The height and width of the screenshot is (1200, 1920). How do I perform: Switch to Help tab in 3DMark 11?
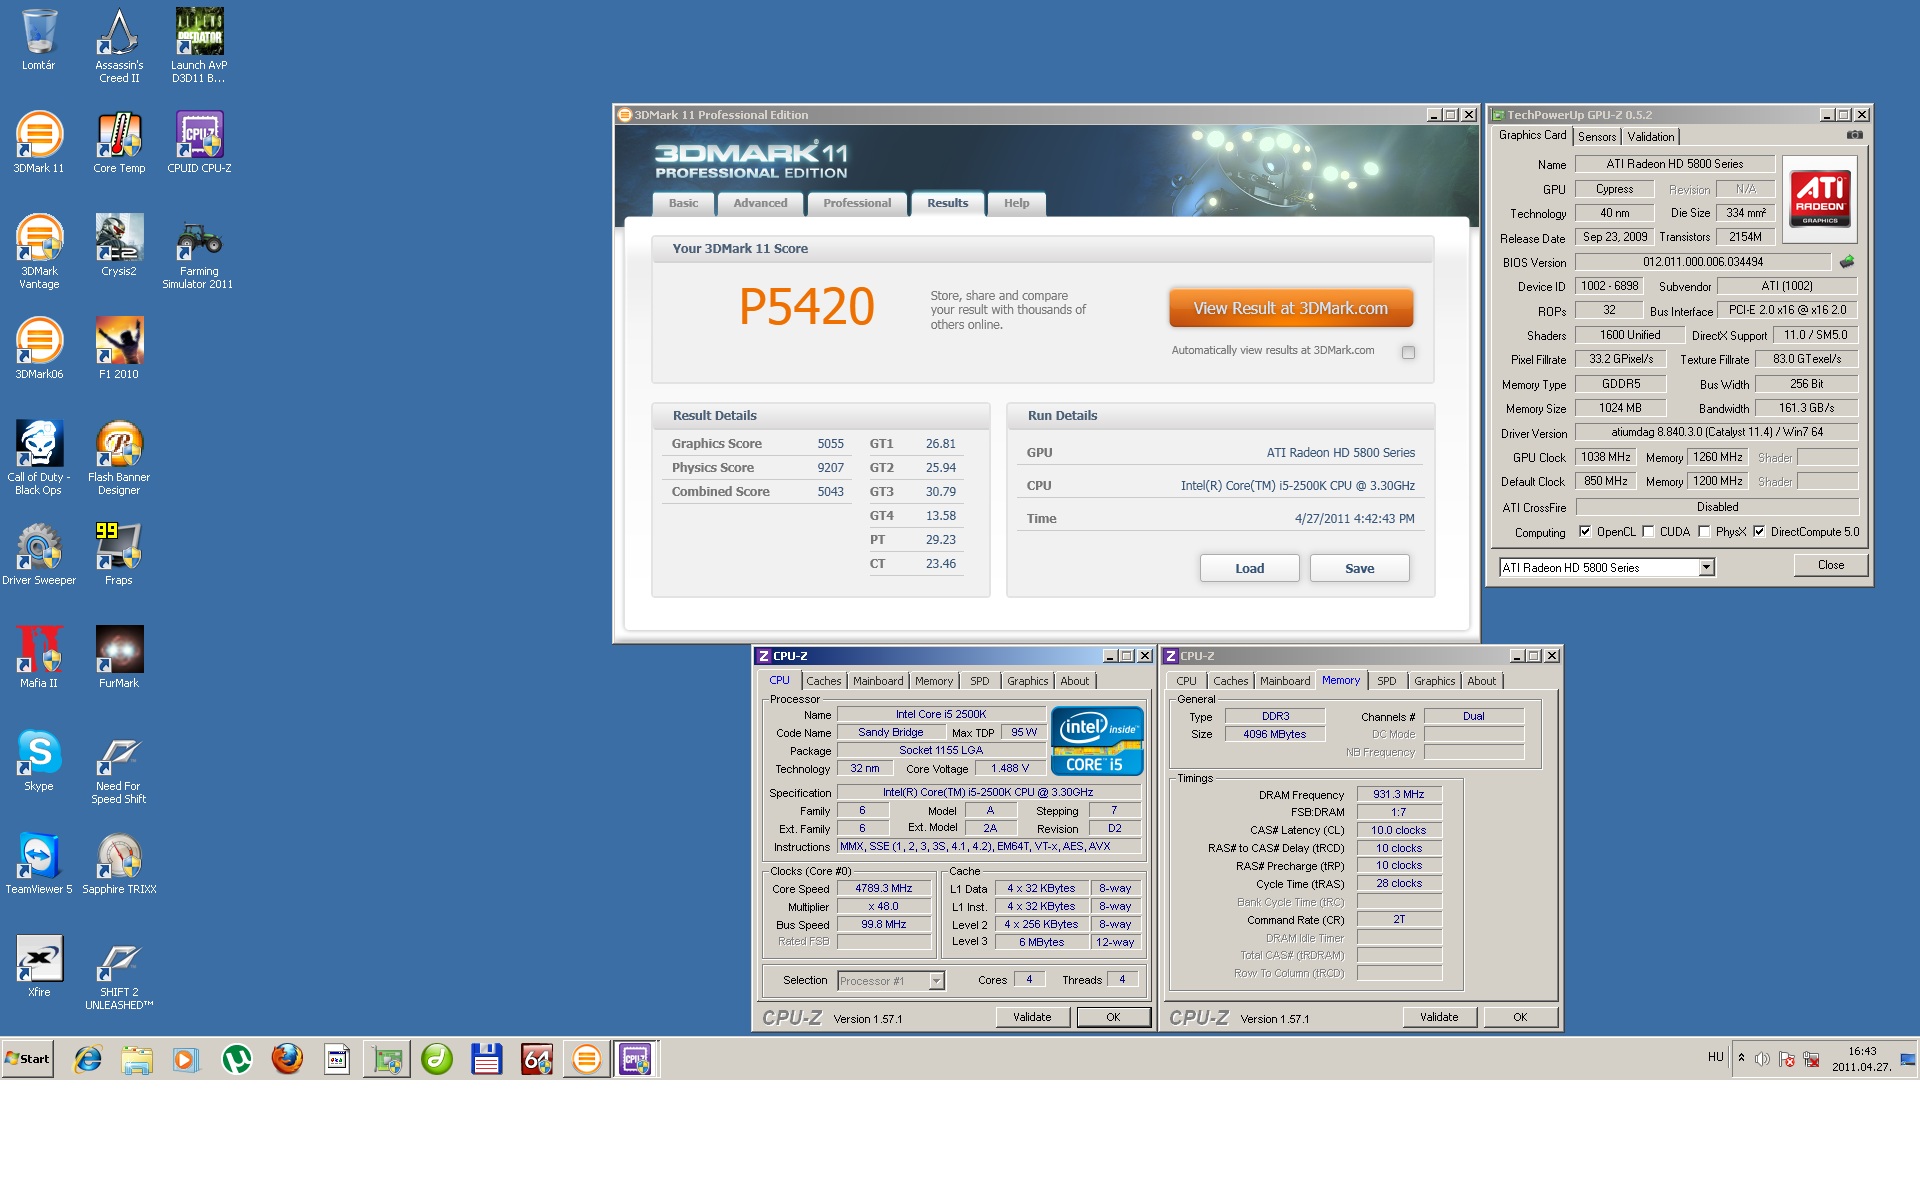click(1017, 203)
